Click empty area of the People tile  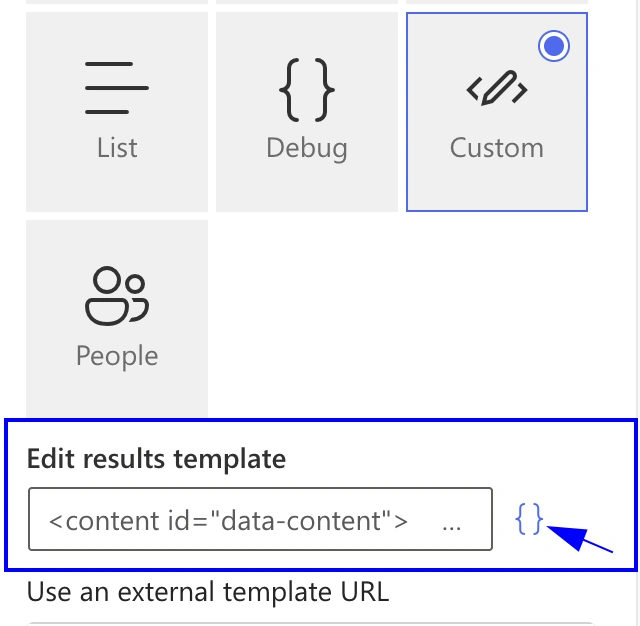point(117,394)
